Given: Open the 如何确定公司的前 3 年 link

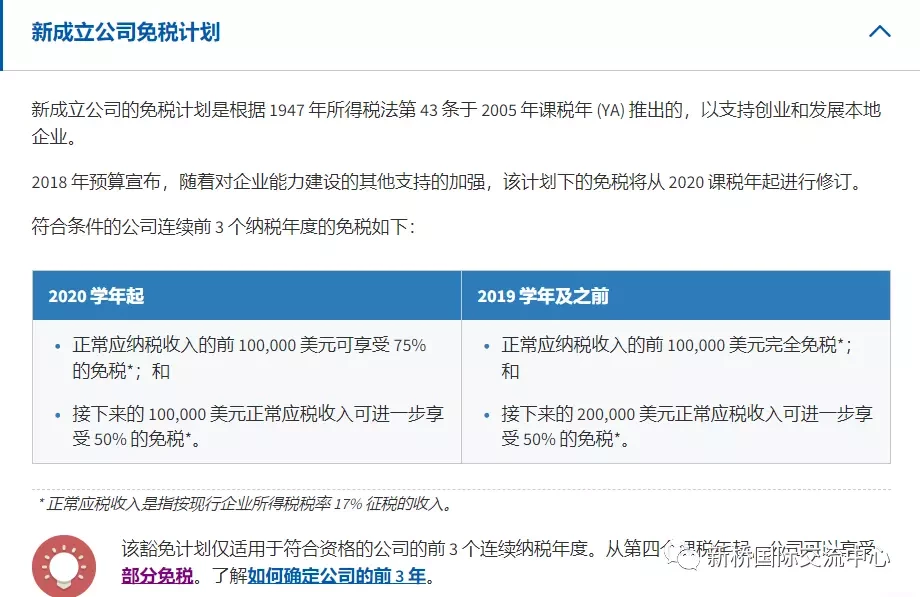Looking at the screenshot, I should tap(337, 576).
